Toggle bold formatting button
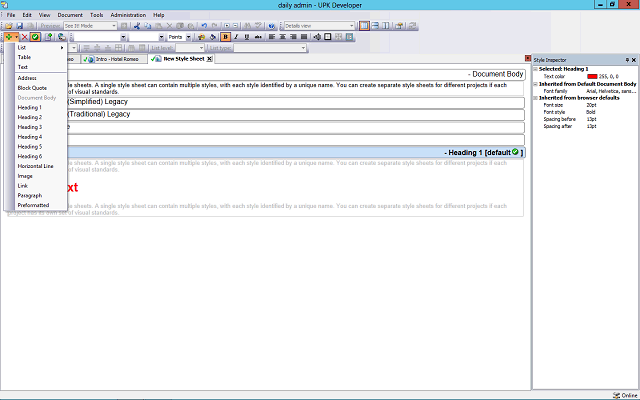640x400 pixels. 225,37
